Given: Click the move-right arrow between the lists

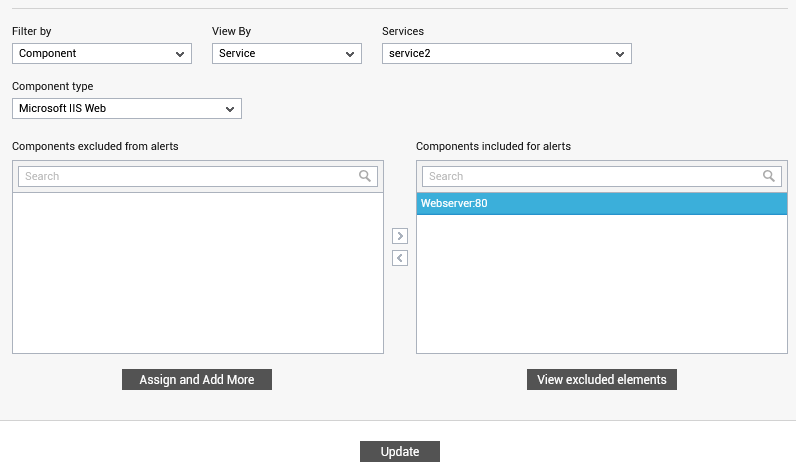Looking at the screenshot, I should (400, 236).
